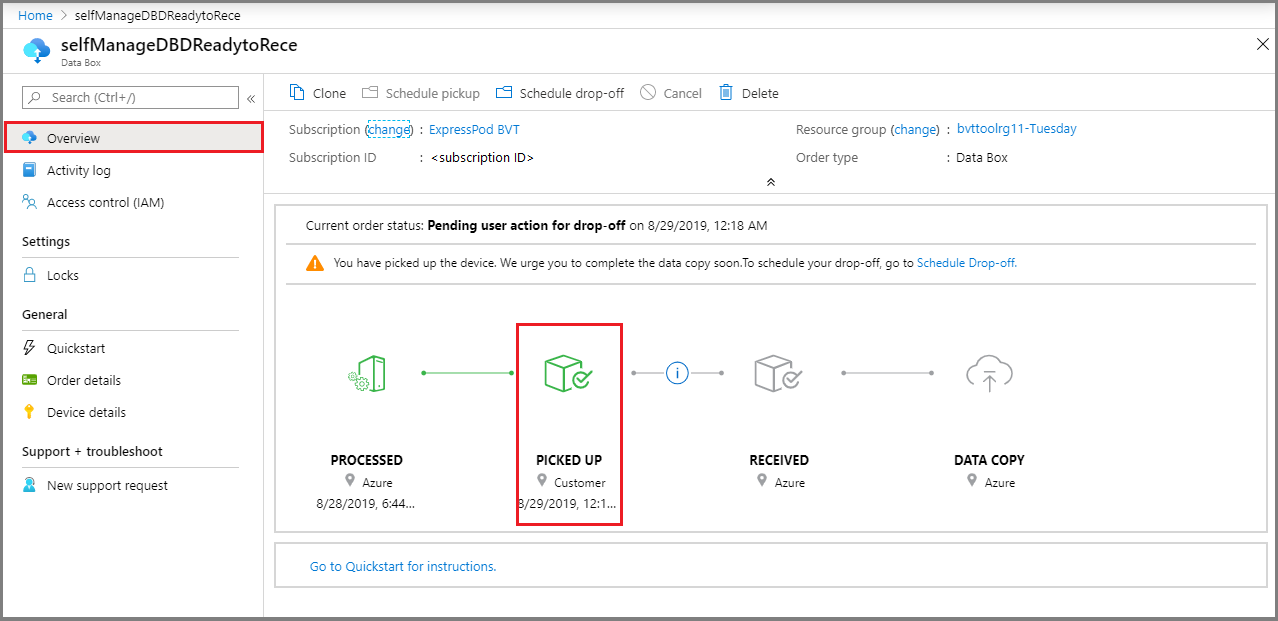Image resolution: width=1278 pixels, height=621 pixels.
Task: Click the Pending user action for drop-off status
Action: point(526,225)
